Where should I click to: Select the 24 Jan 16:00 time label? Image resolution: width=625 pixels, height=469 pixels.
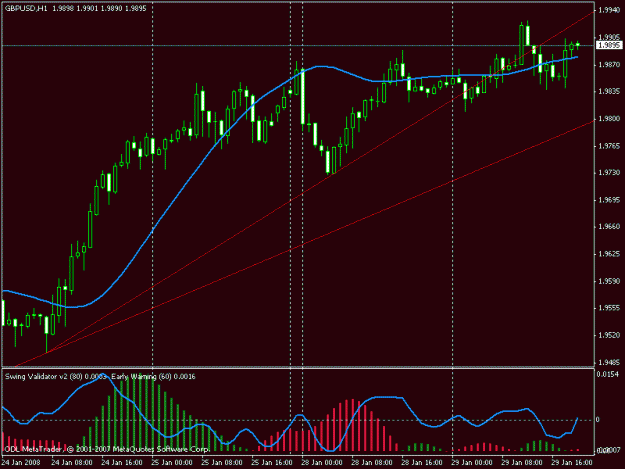coord(122,463)
